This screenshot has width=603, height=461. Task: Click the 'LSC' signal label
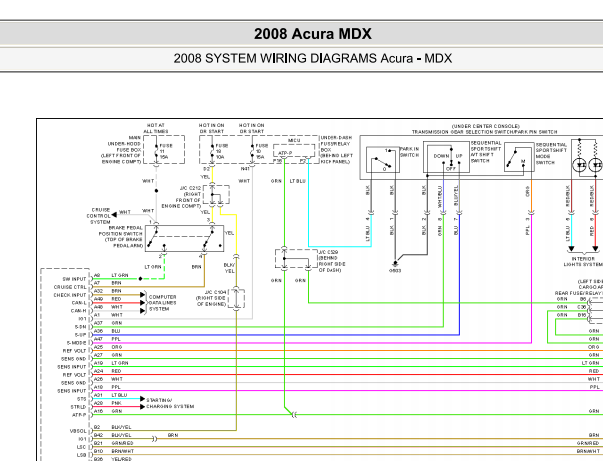tap(82, 447)
